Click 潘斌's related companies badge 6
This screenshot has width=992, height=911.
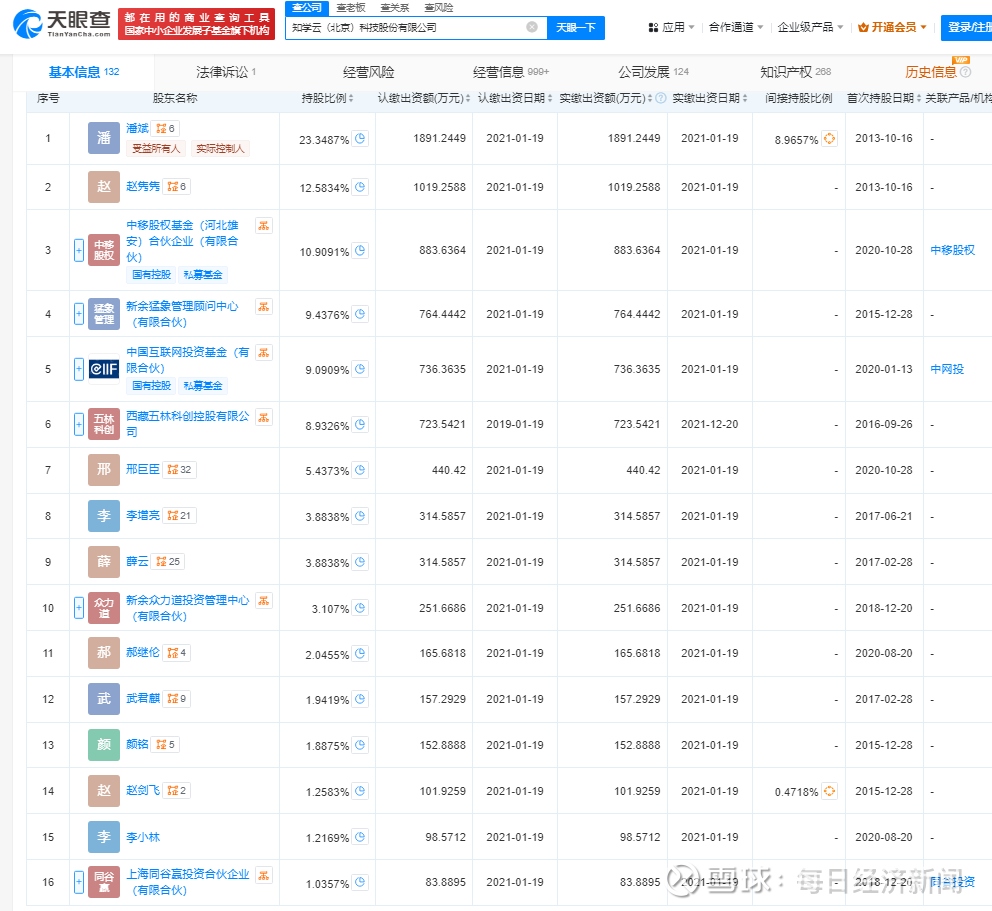166,128
